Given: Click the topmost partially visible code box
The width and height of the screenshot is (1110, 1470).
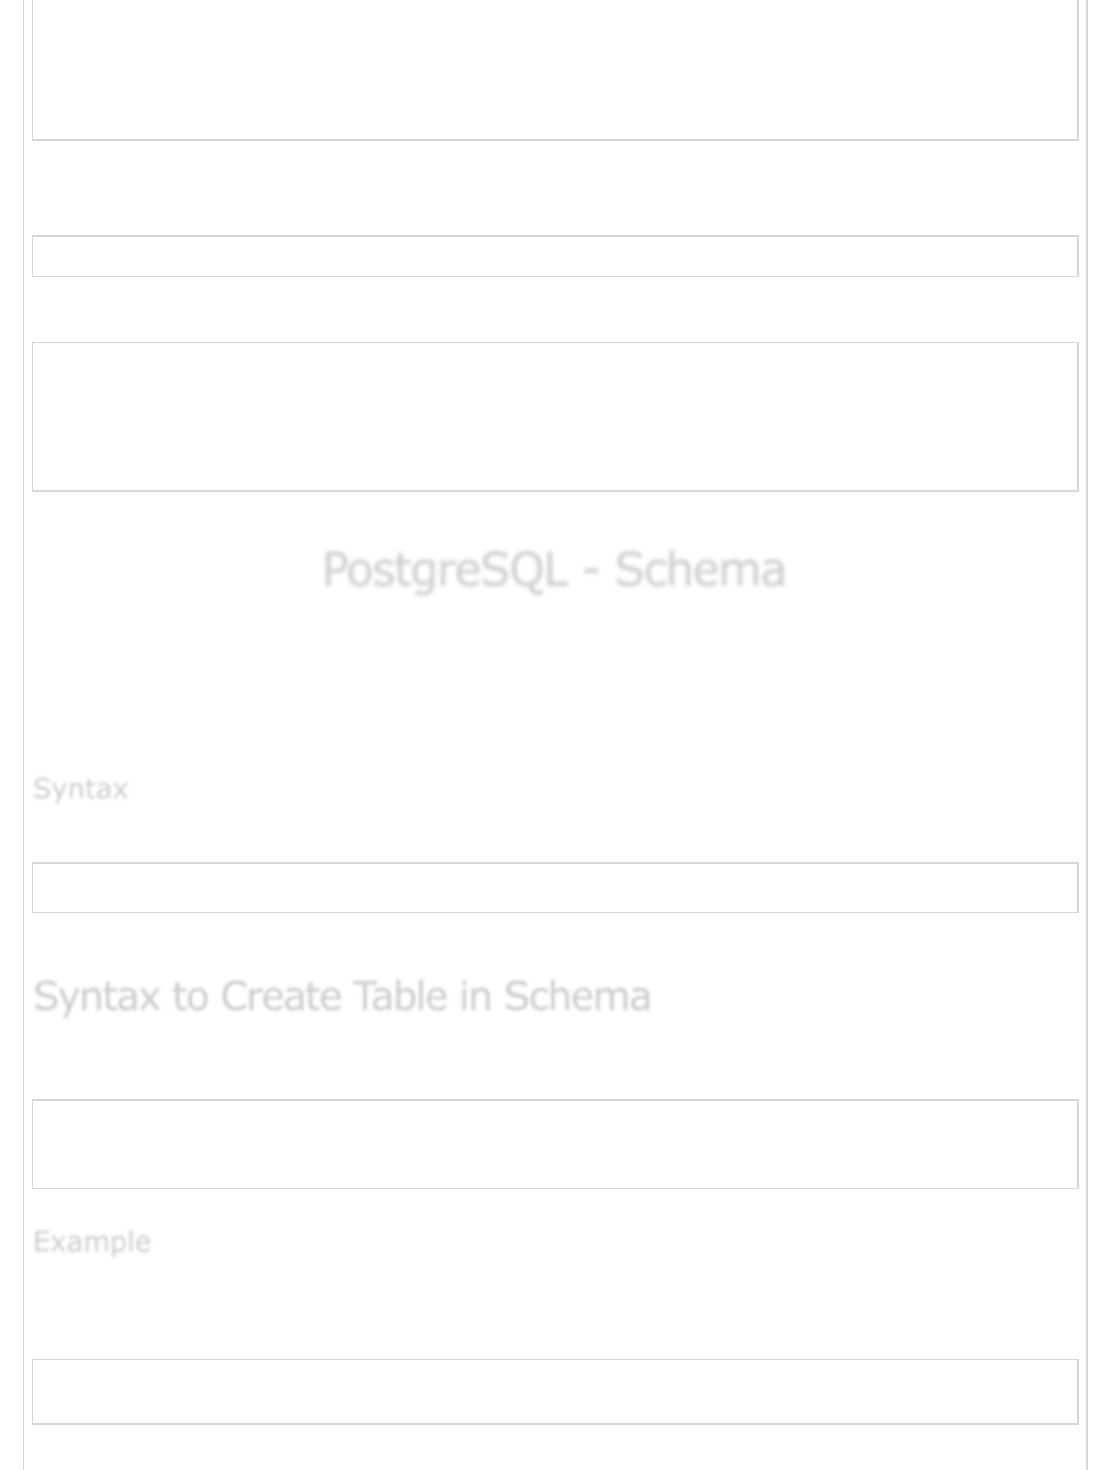Looking at the screenshot, I should pos(554,70).
